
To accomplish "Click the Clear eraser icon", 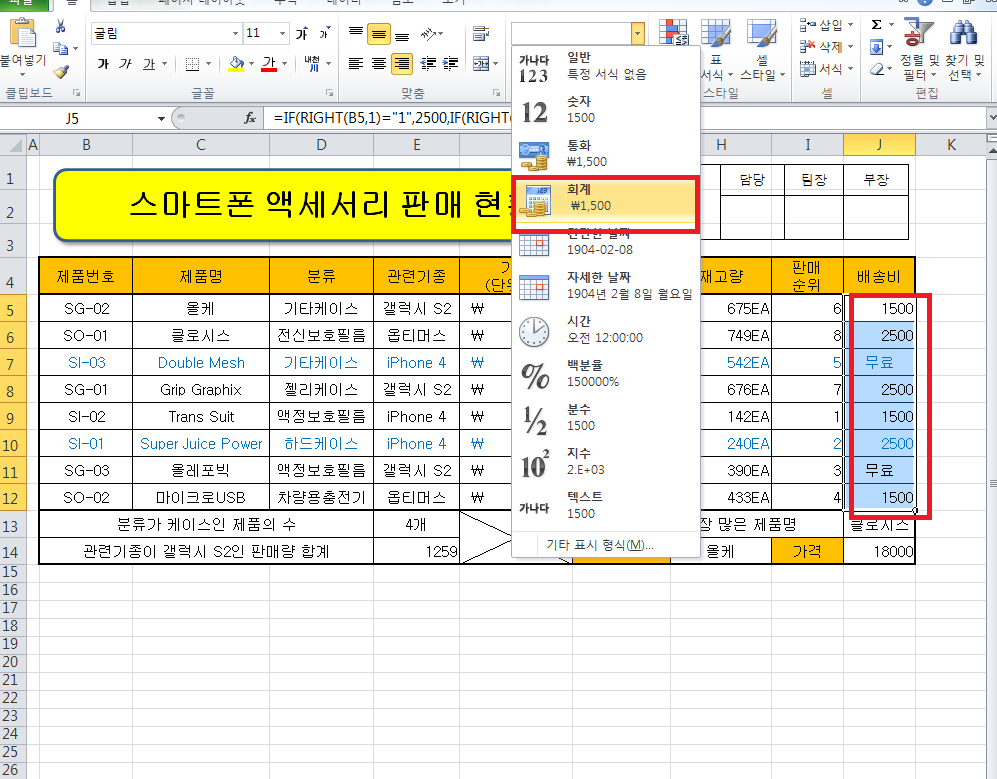I will pyautogui.click(x=877, y=69).
